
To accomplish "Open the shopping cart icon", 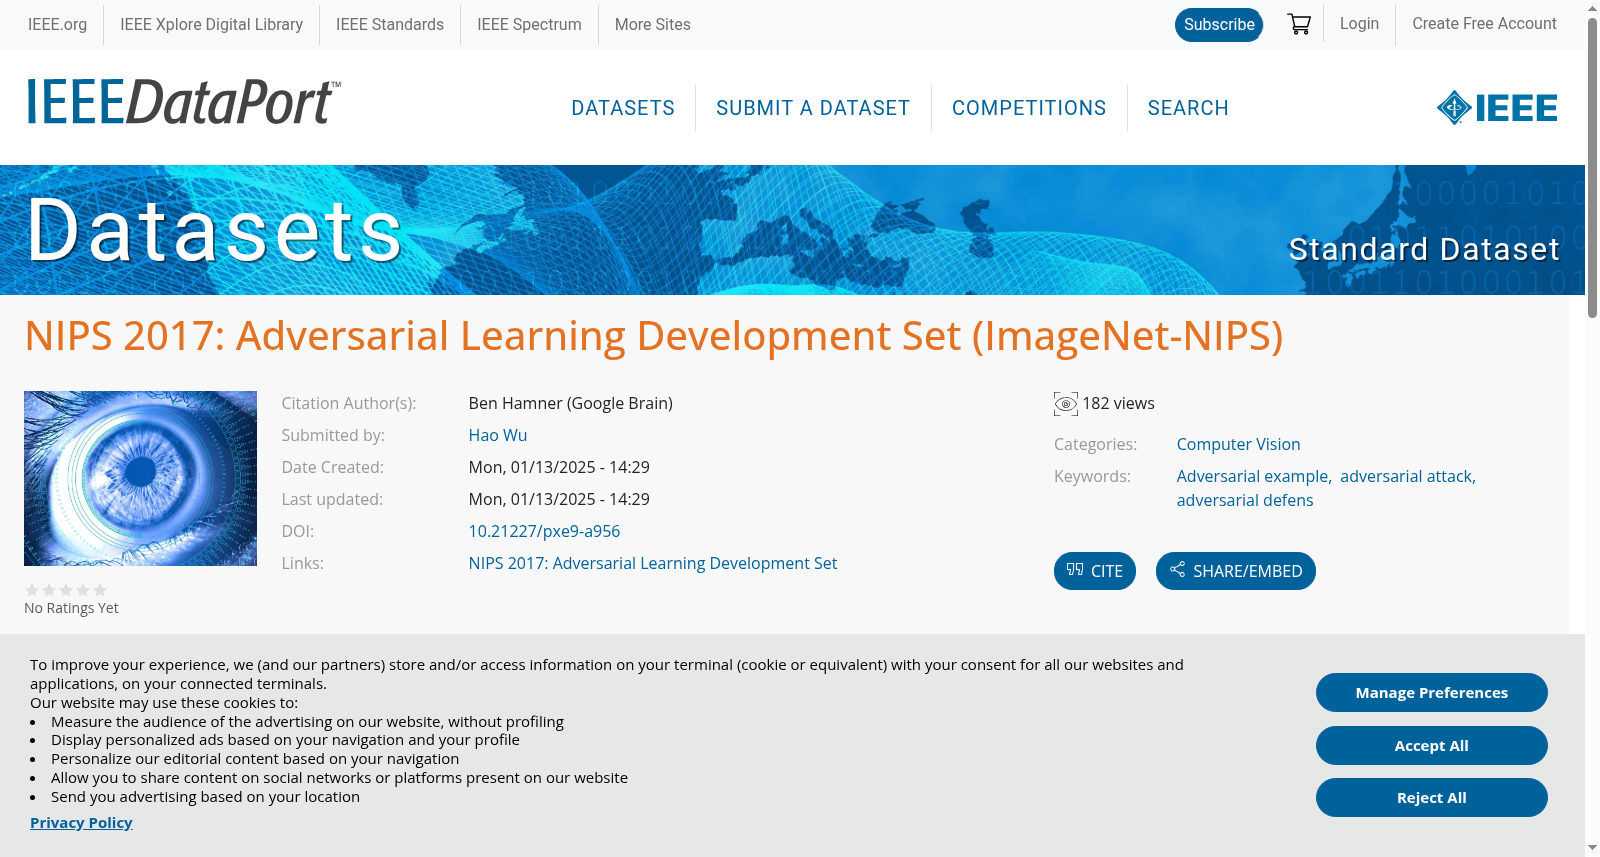I will (x=1299, y=24).
